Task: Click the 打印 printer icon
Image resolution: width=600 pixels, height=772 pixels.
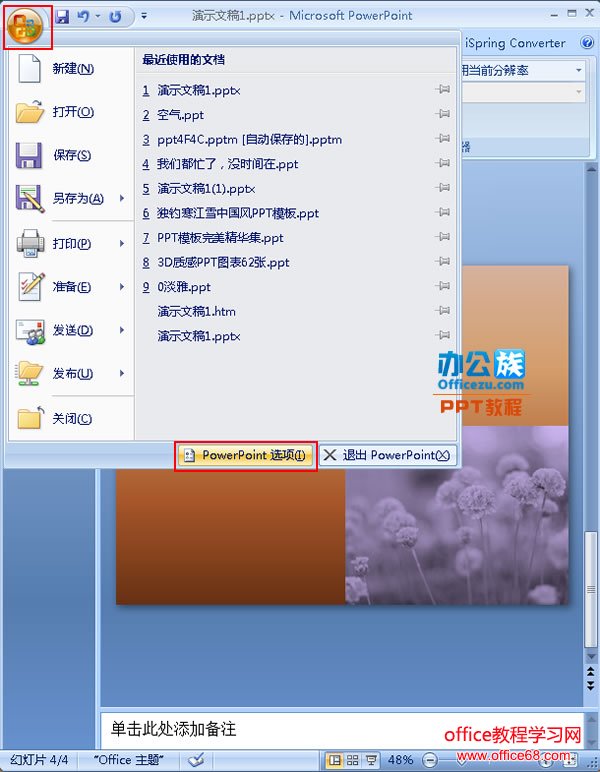Action: (x=31, y=243)
